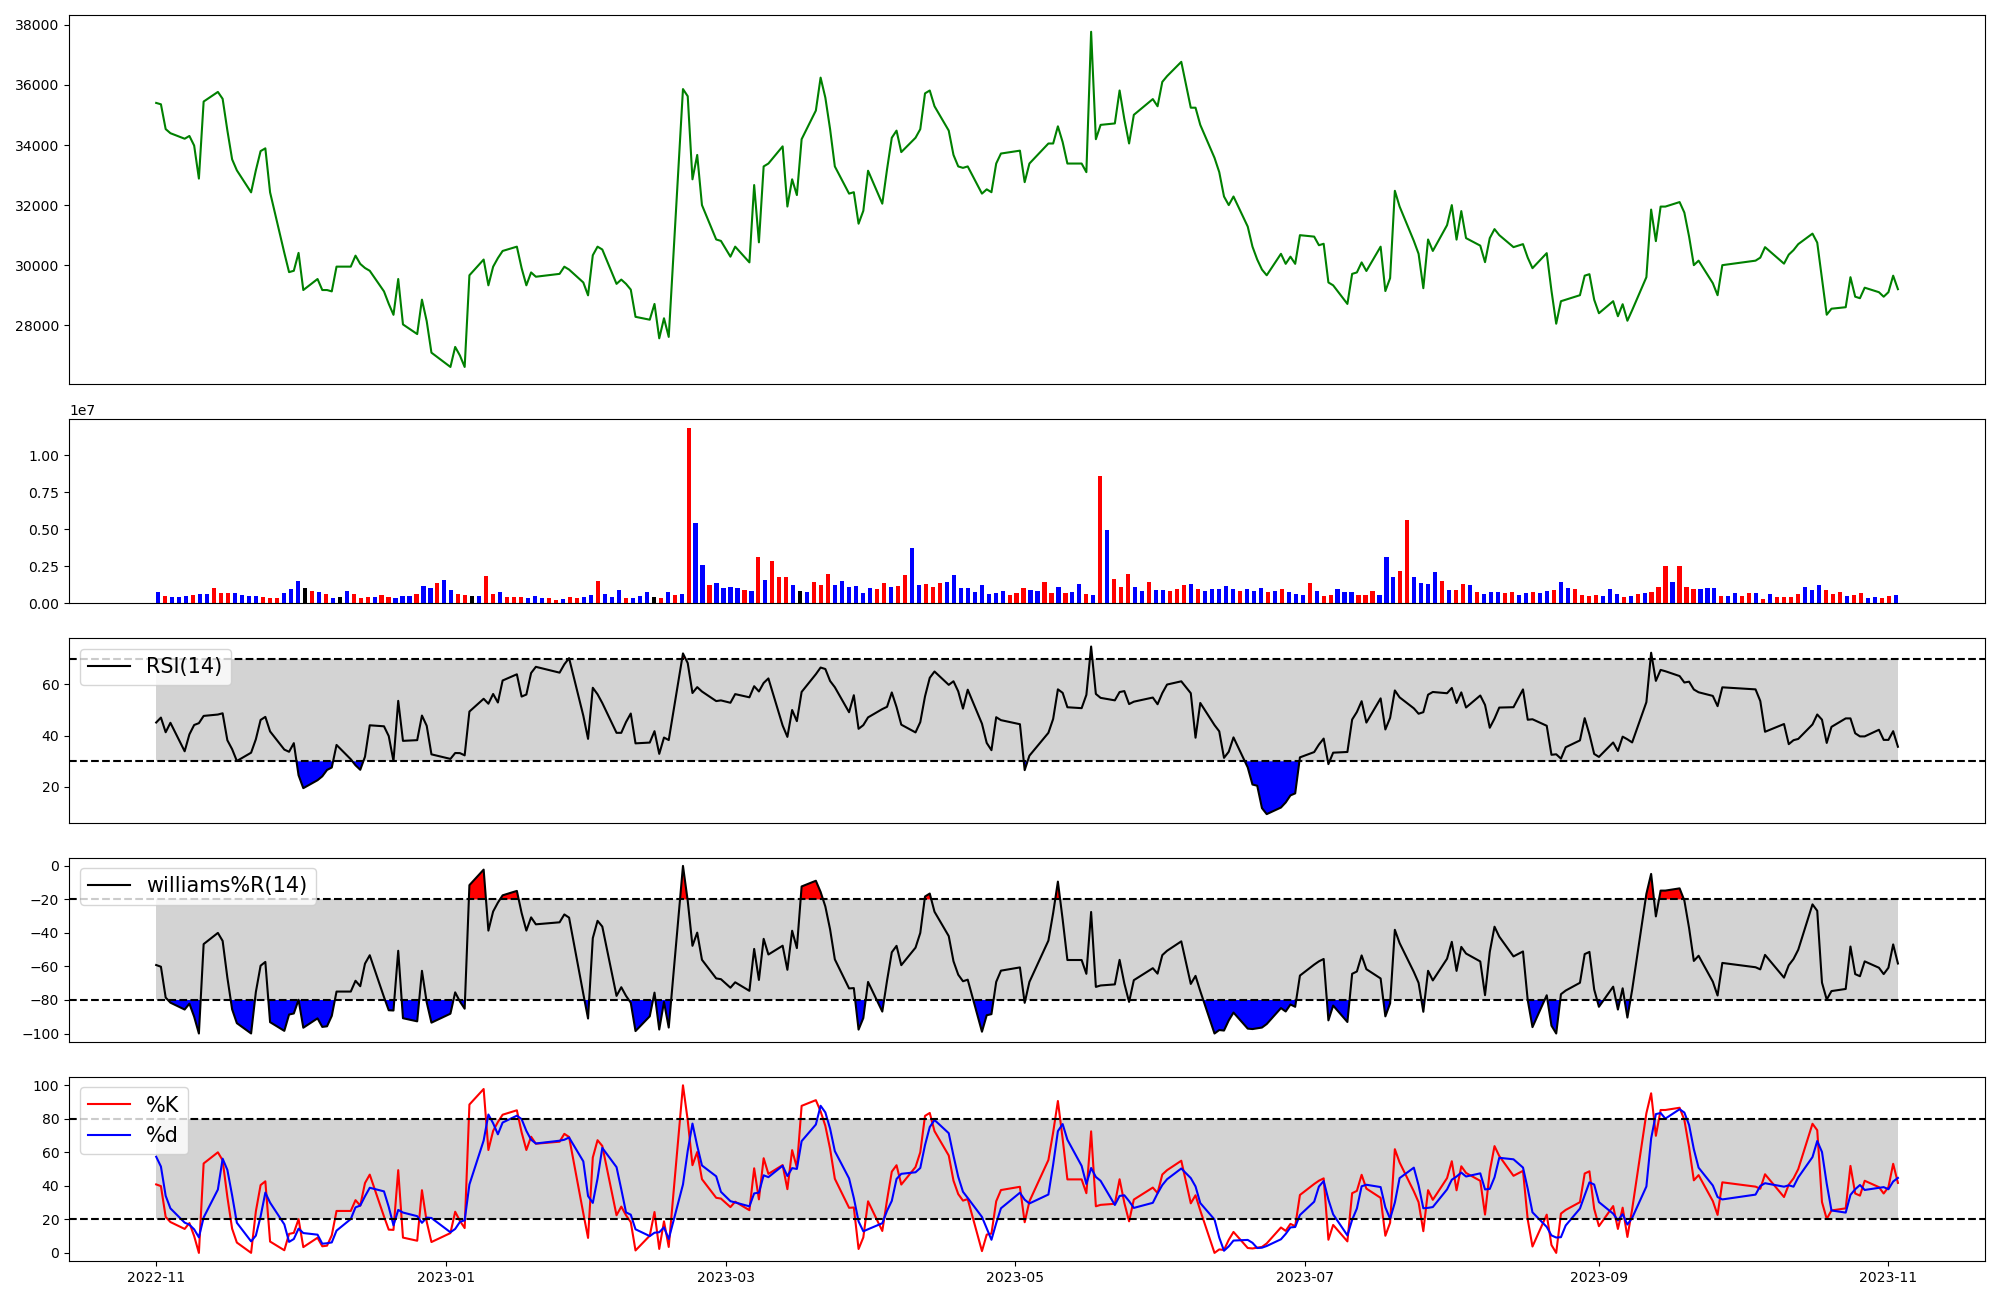Click the 2023-03 x-axis tick label
This screenshot has height=1300, width=2000.
(x=726, y=1277)
